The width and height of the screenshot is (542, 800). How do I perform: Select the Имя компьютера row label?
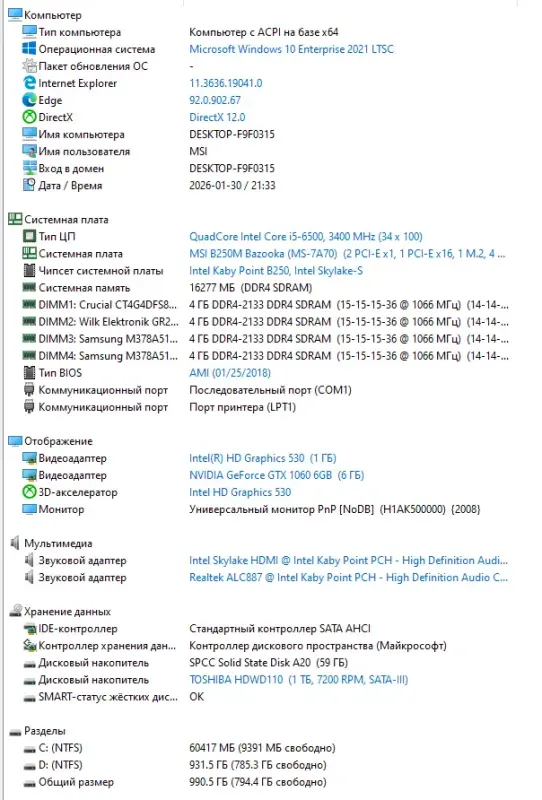[x=81, y=134]
